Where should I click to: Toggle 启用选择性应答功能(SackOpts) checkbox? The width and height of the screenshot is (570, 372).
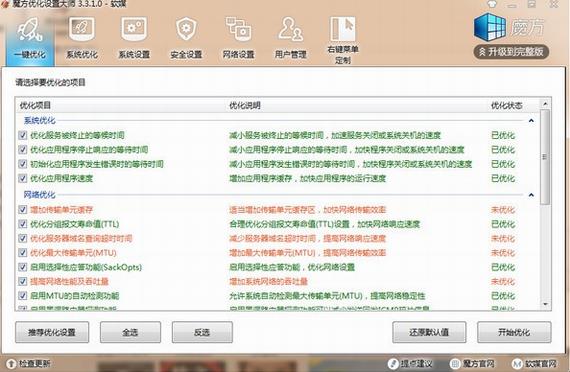(x=23, y=267)
